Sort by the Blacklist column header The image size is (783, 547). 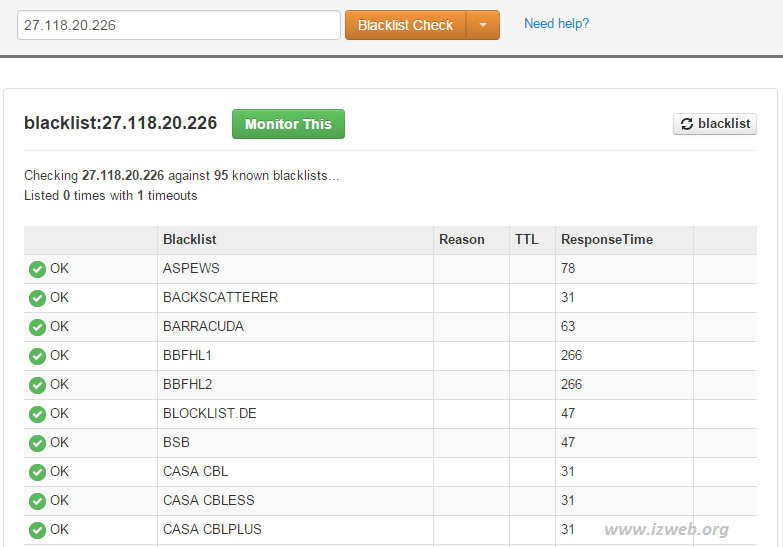(190, 240)
